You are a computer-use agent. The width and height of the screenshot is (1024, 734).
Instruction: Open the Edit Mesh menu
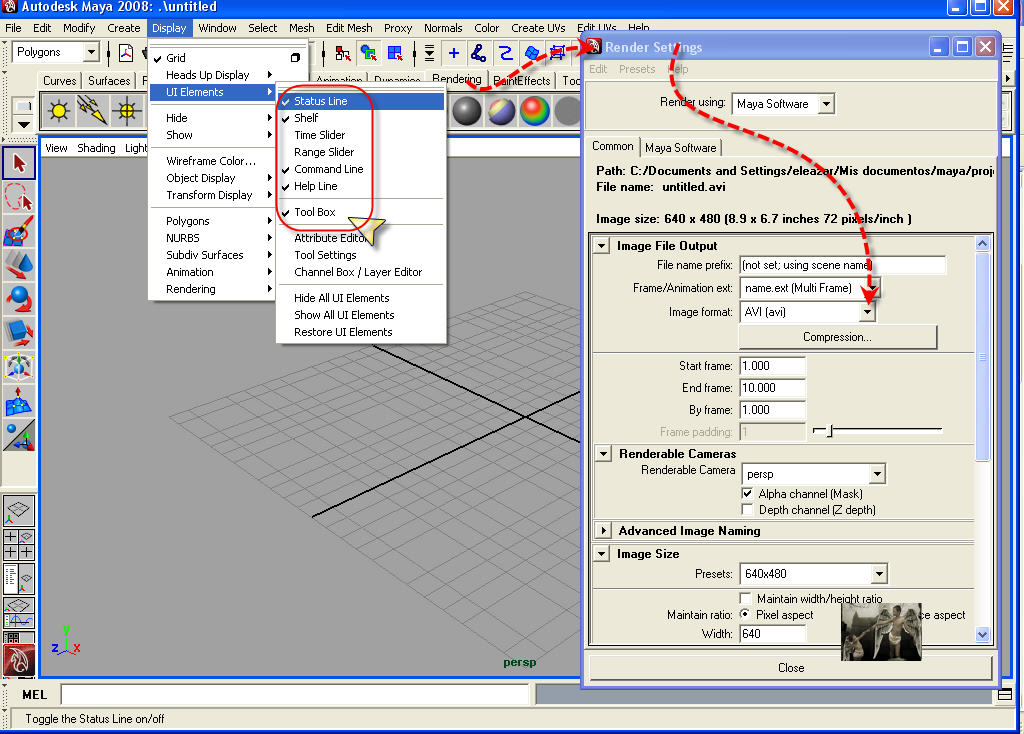click(x=349, y=28)
